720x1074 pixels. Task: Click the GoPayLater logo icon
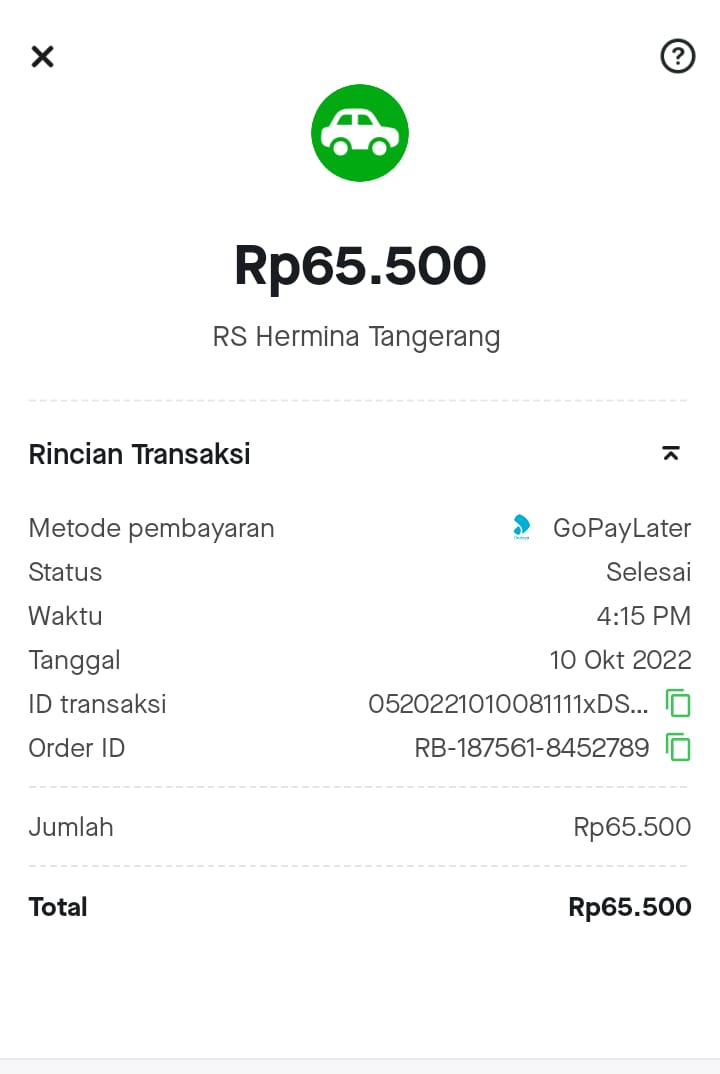click(x=521, y=528)
